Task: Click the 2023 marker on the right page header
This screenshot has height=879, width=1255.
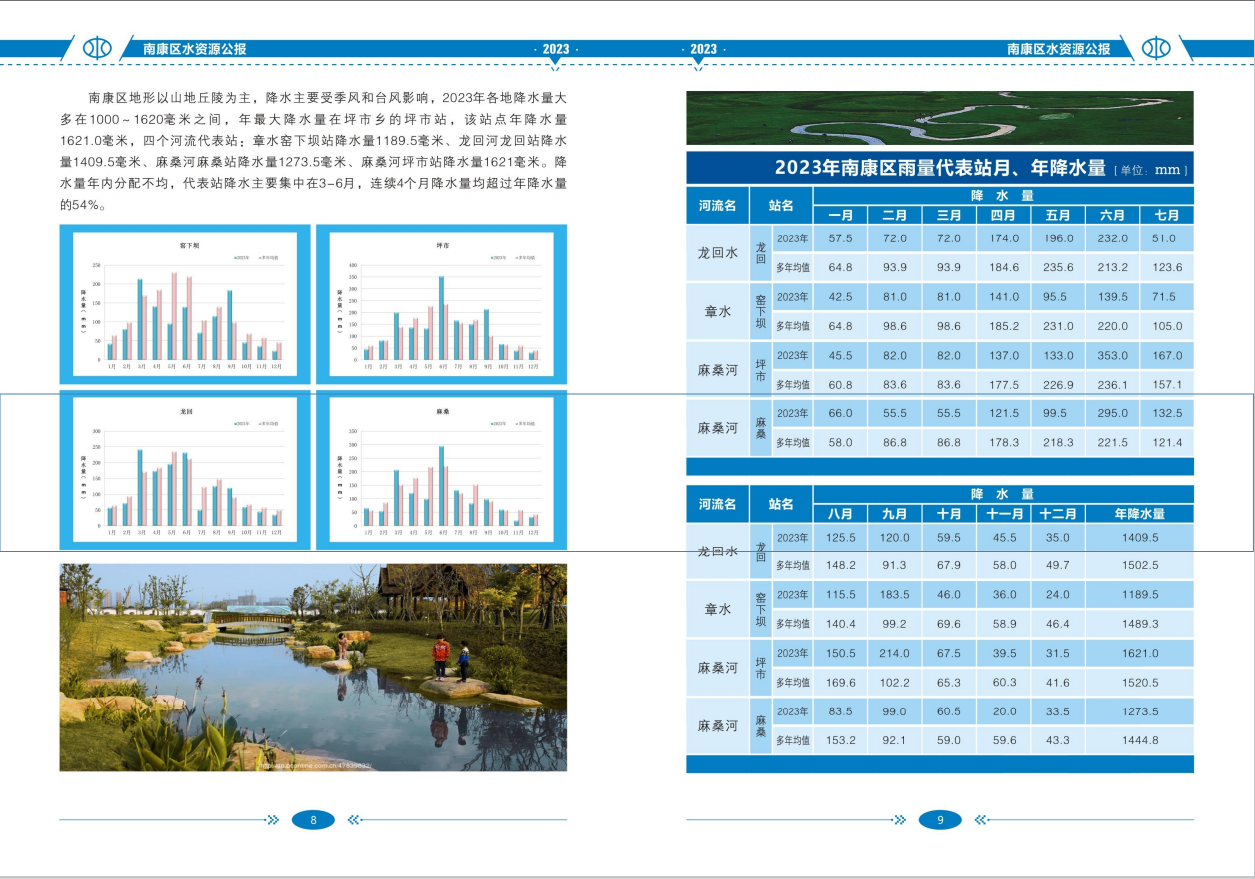Action: pos(703,50)
